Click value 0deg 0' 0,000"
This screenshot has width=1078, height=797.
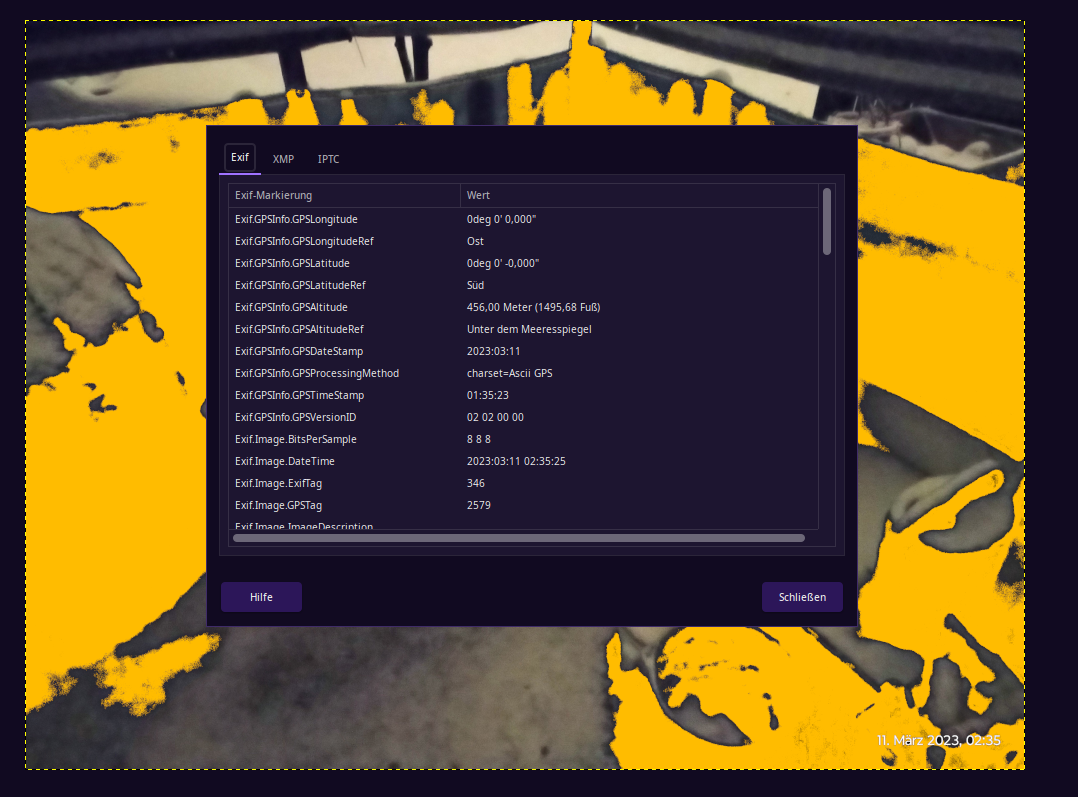coord(501,219)
